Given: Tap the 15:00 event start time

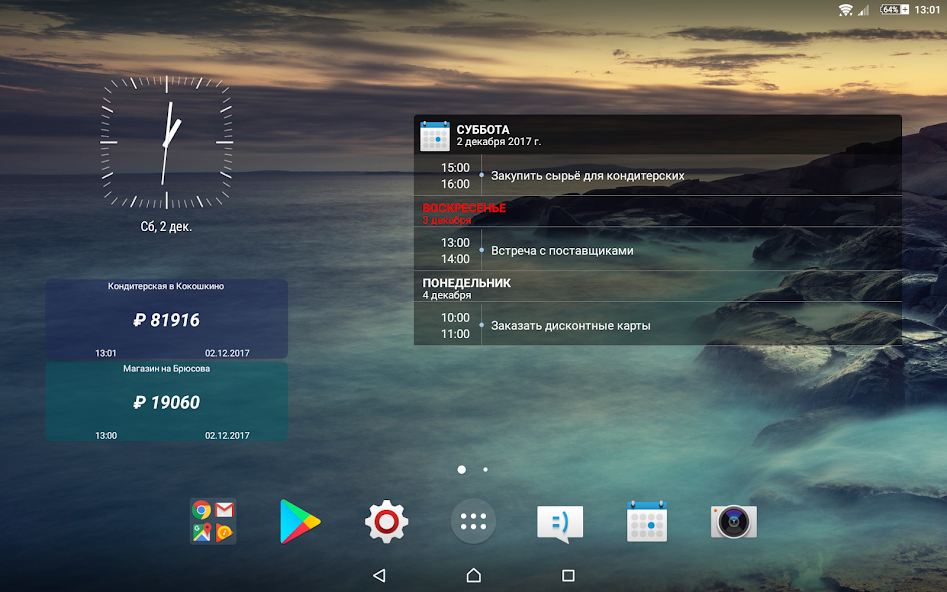Looking at the screenshot, I should pos(455,167).
